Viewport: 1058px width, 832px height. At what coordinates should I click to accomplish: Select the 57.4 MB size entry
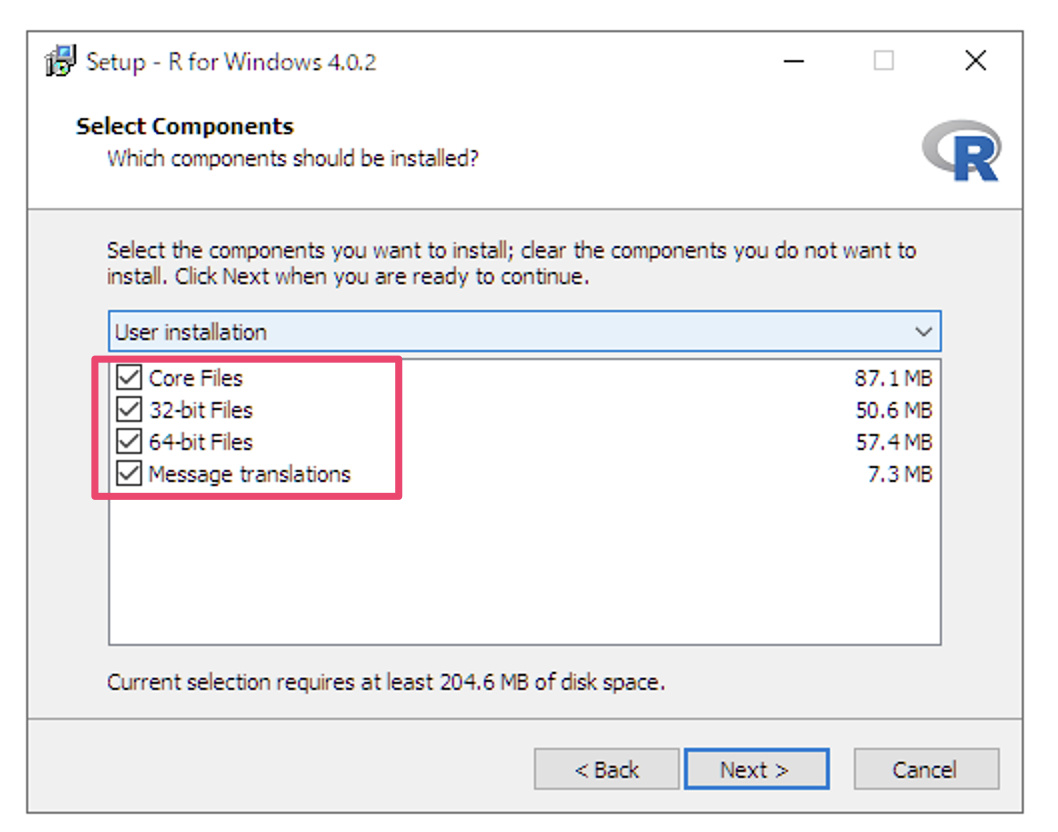pos(892,442)
